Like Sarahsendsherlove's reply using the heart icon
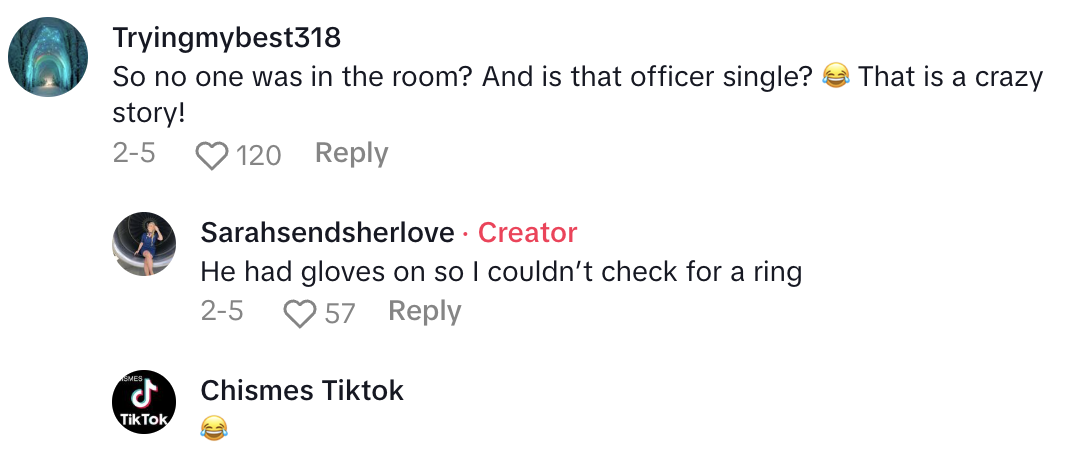 coord(299,313)
